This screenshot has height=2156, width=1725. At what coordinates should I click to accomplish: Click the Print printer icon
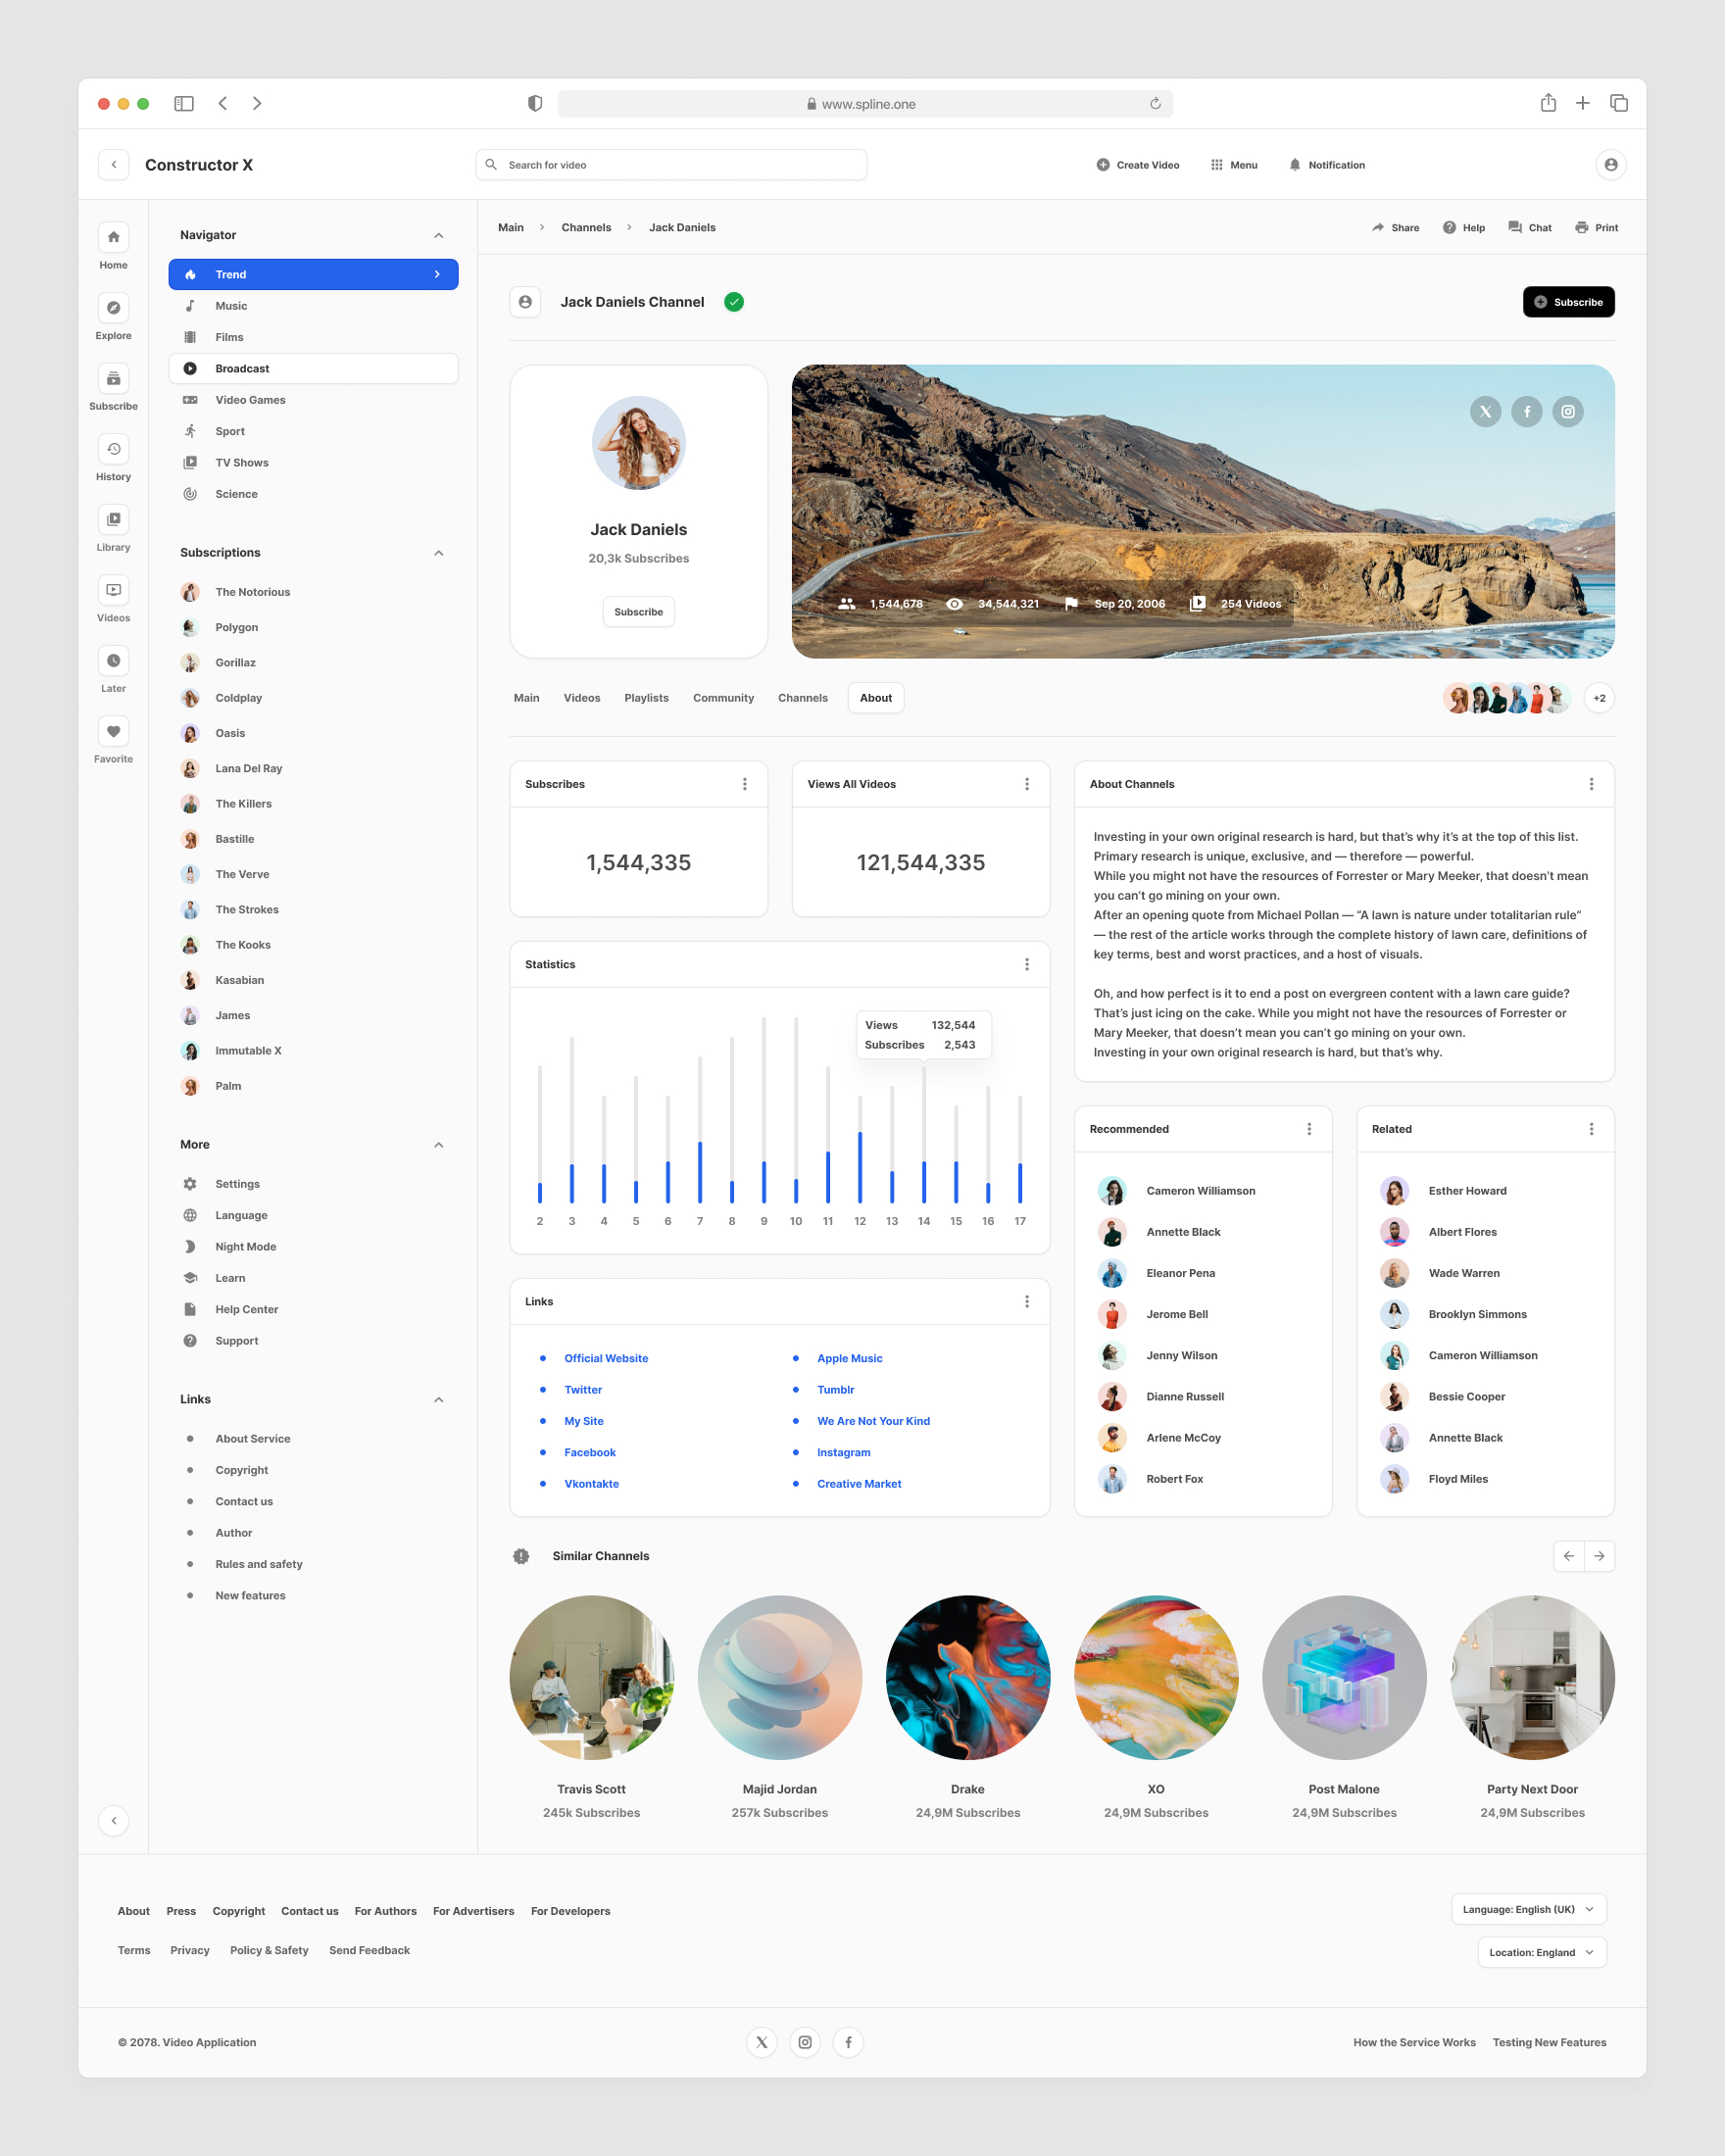(1581, 227)
